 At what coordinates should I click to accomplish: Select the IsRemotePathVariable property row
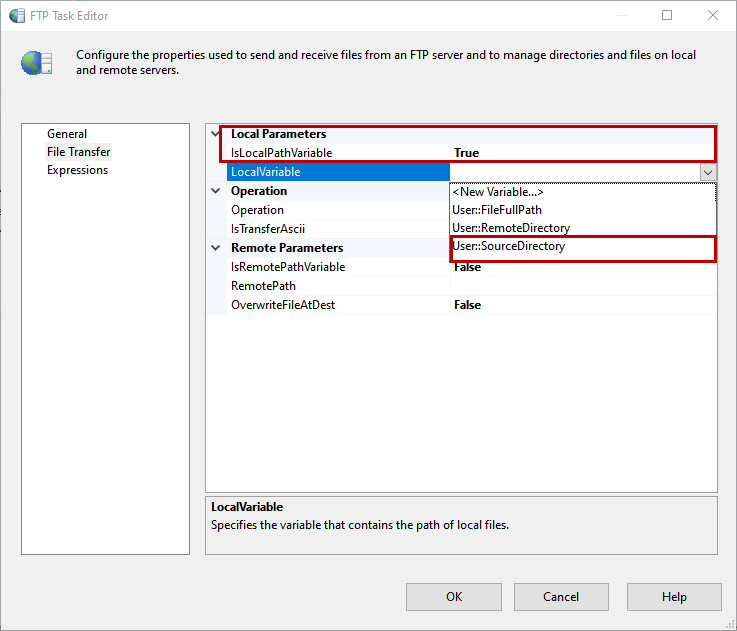pos(288,267)
